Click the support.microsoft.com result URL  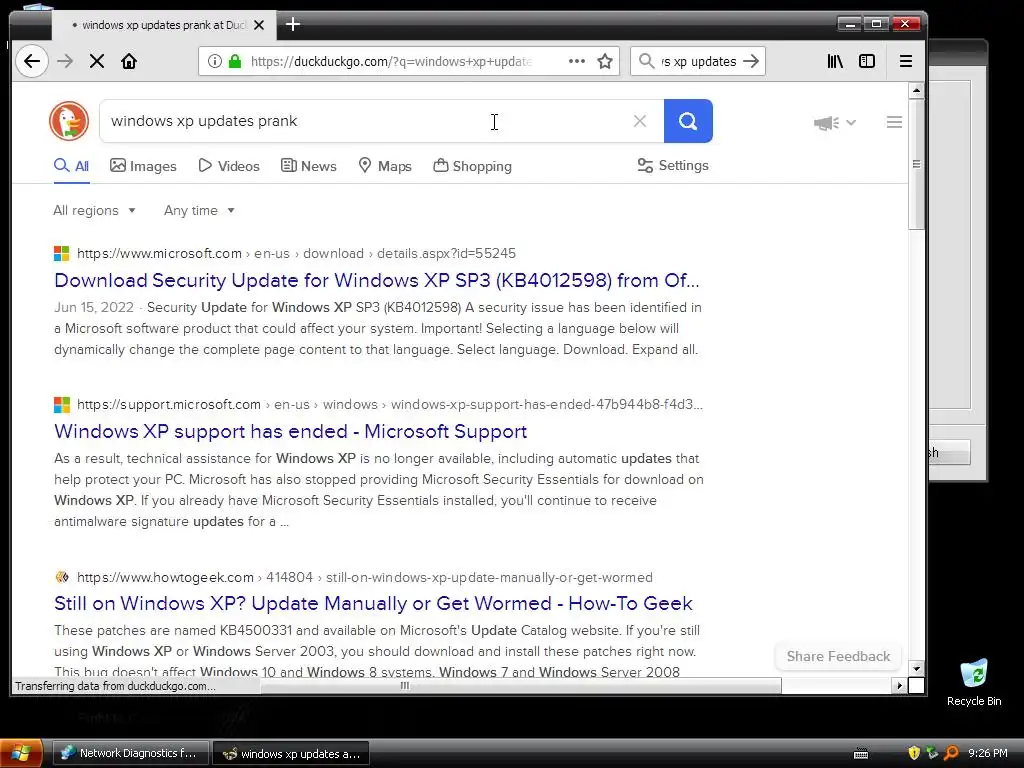390,404
